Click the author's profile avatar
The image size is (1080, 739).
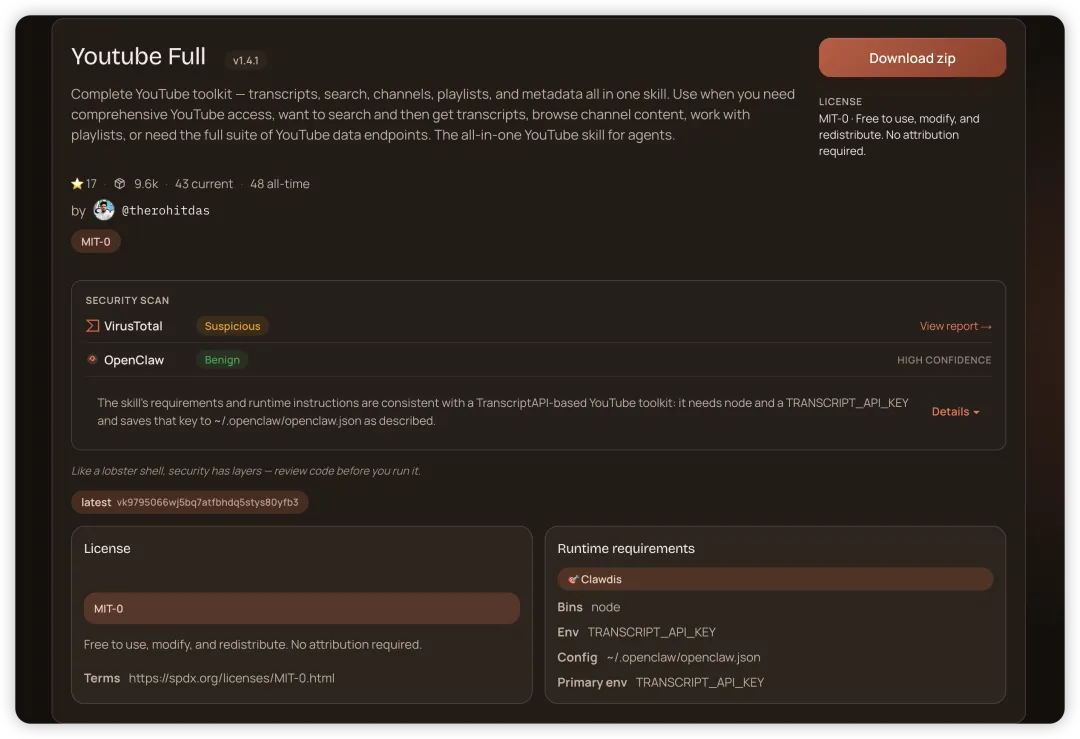[104, 210]
